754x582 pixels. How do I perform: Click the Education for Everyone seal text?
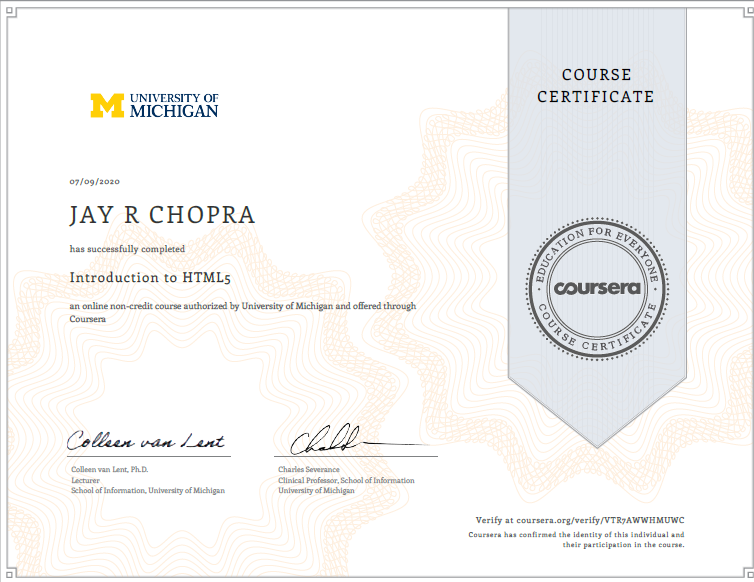tap(597, 249)
